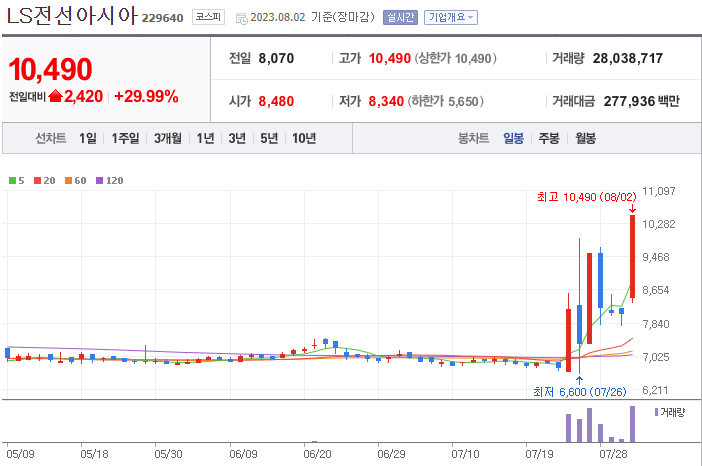This screenshot has height=466, width=702.
Task: Select the 1주일 line chart tab
Action: pos(125,138)
